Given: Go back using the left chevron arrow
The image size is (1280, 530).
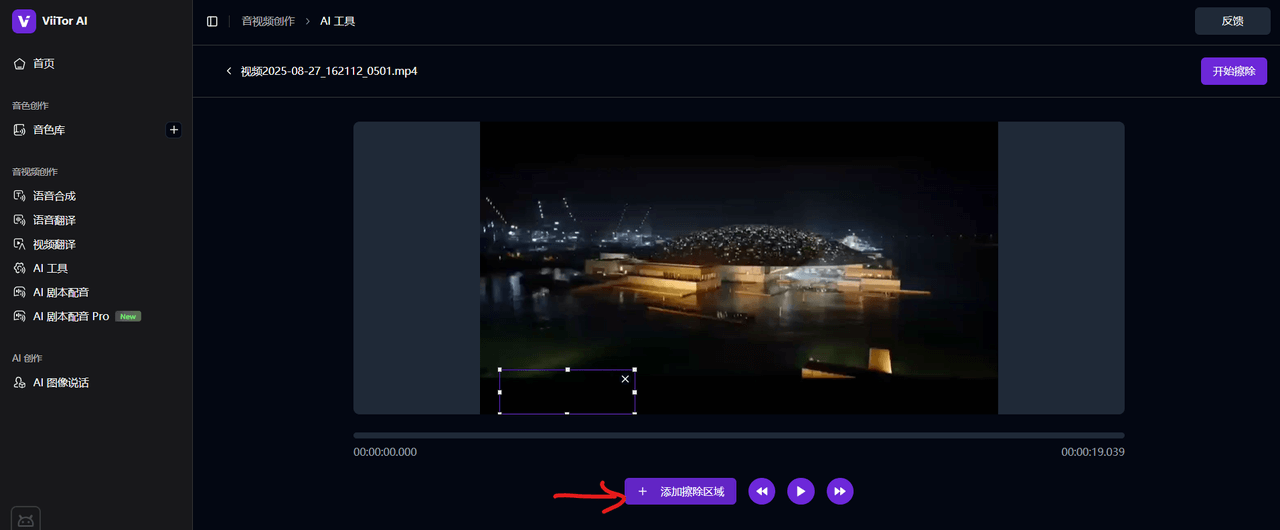Looking at the screenshot, I should [x=229, y=71].
